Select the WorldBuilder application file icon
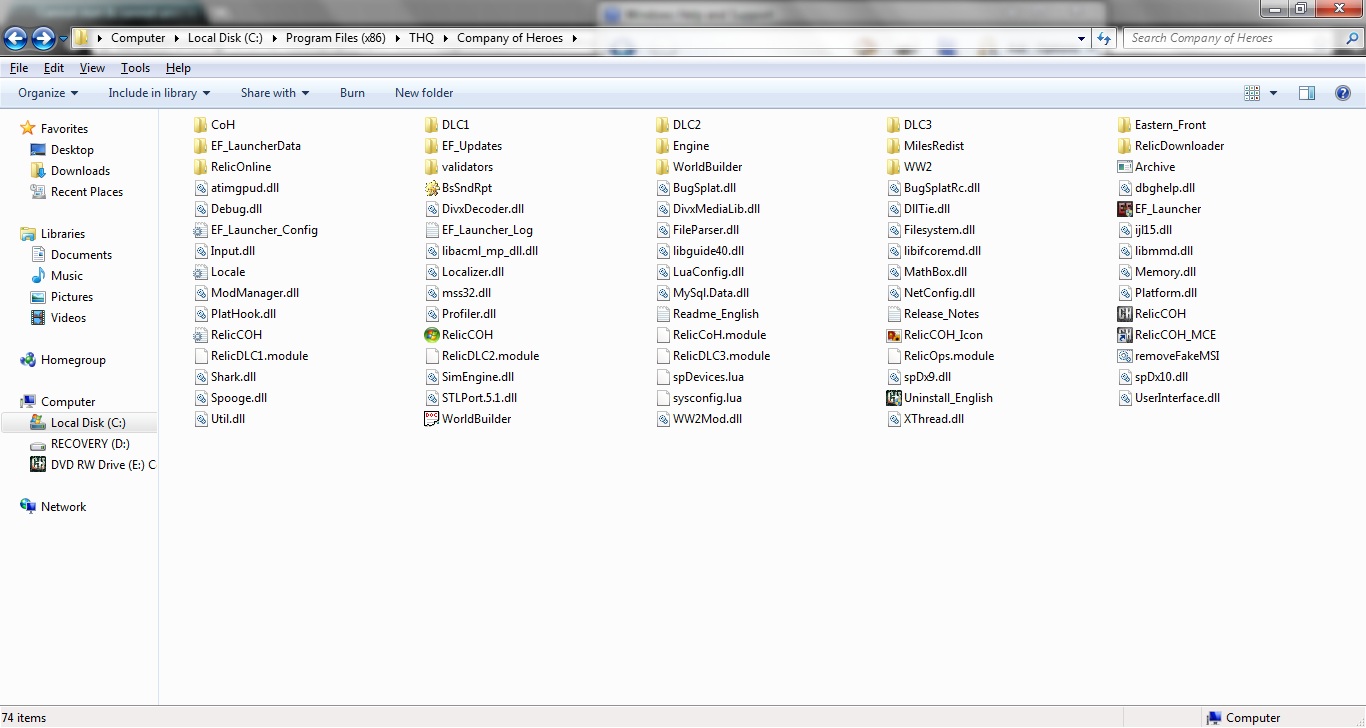Viewport: 1366px width, 728px height. point(432,419)
